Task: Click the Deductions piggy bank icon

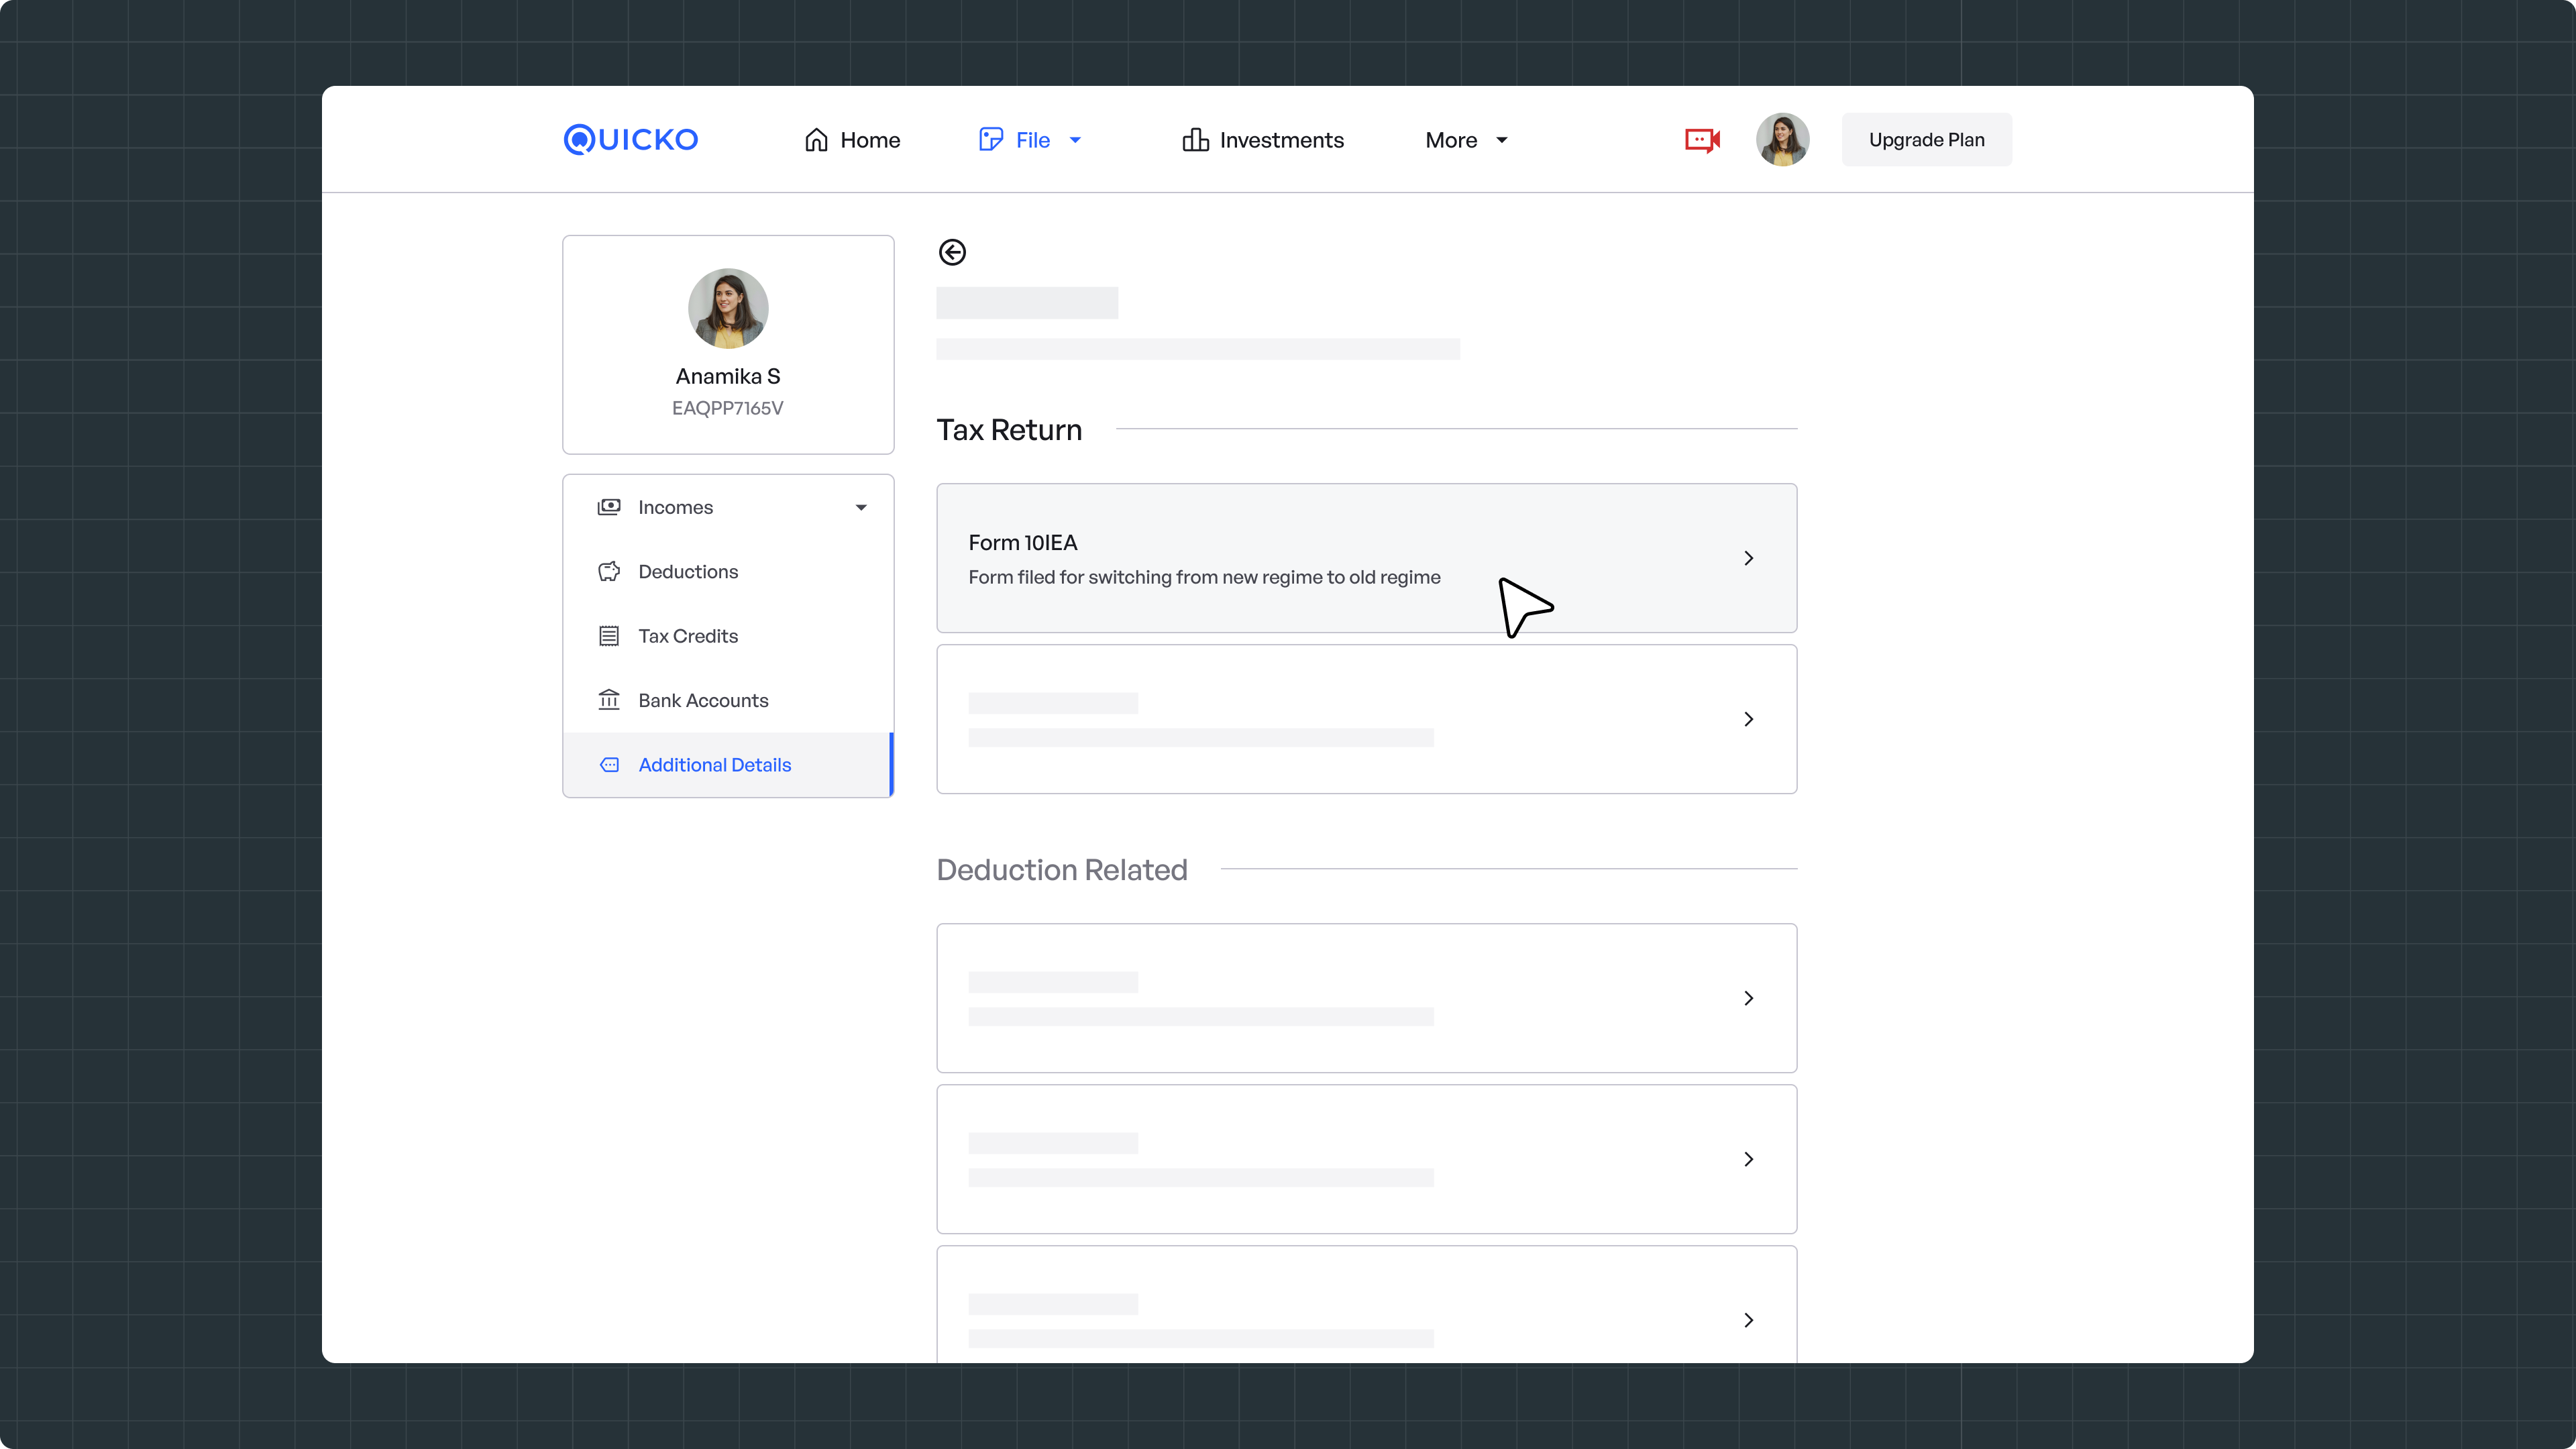Action: pyautogui.click(x=609, y=572)
